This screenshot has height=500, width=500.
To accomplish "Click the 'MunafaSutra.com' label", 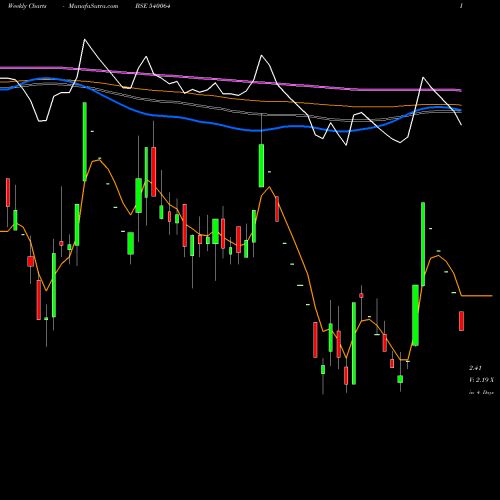I will tap(93, 6).
